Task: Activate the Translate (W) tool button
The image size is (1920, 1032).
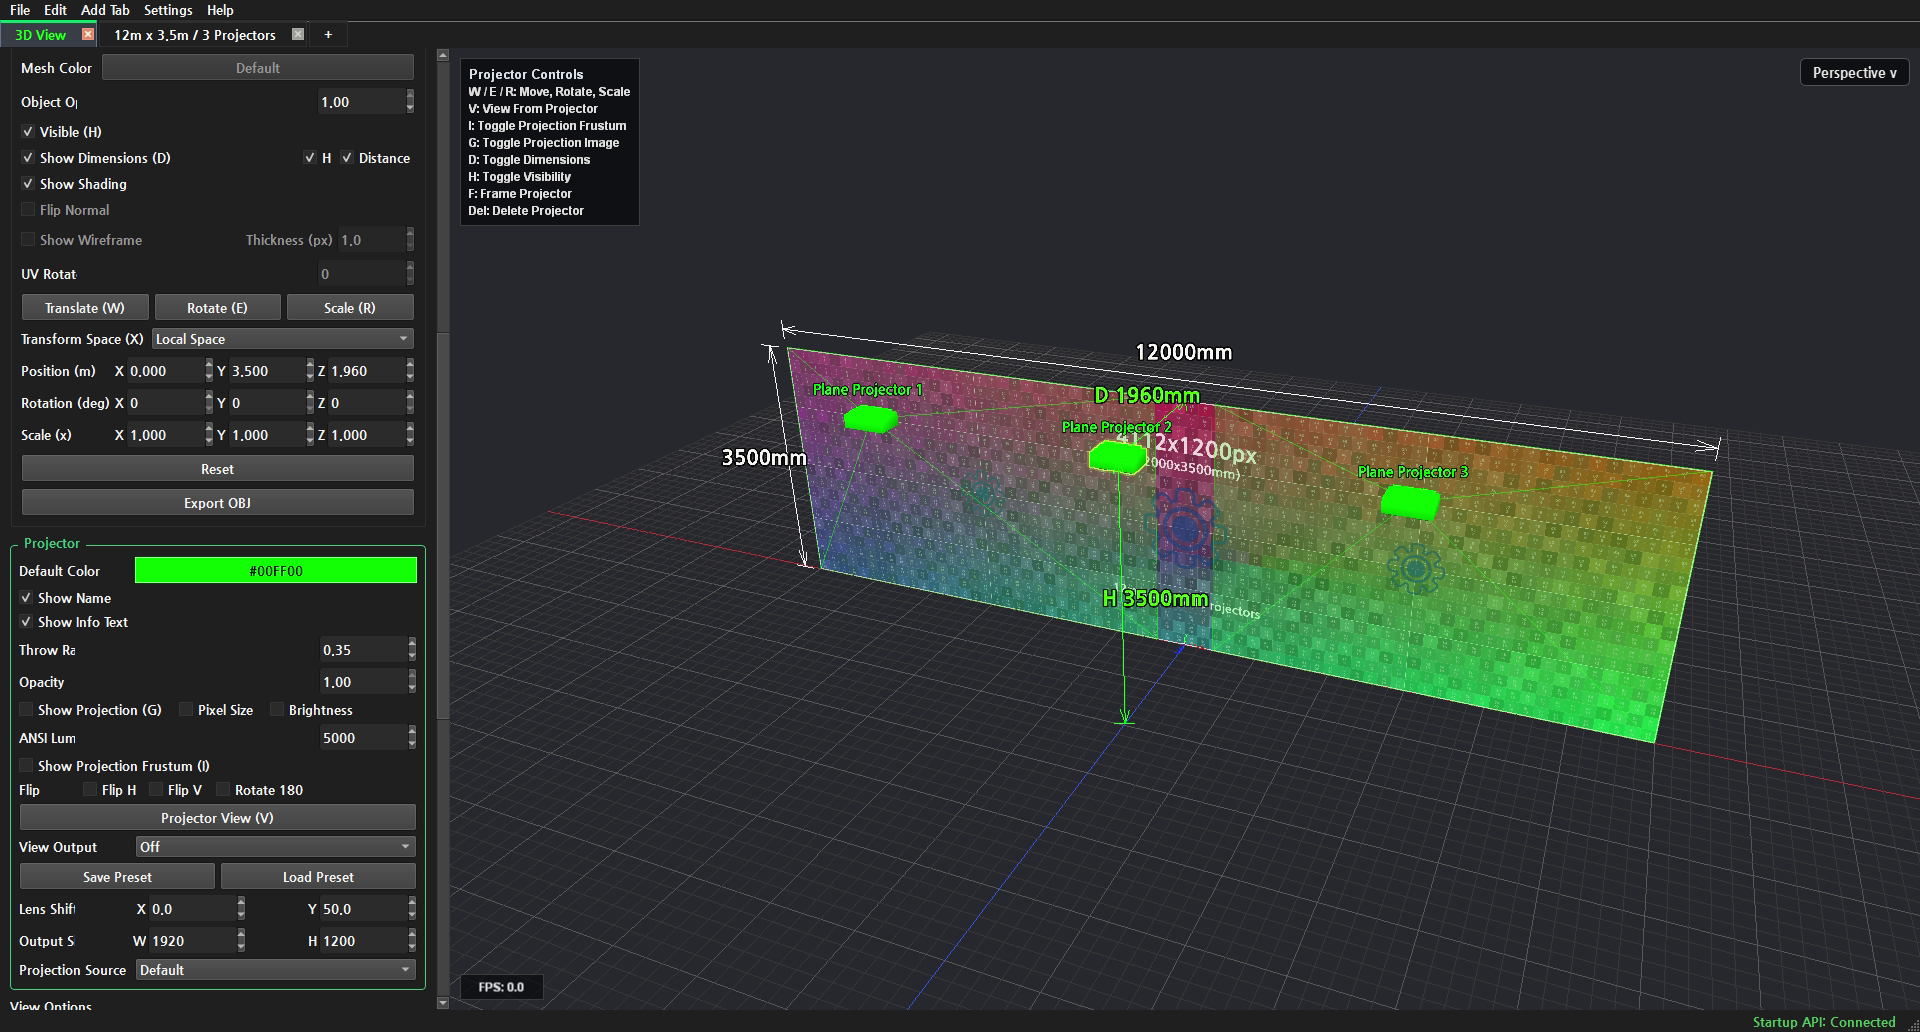Action: [85, 308]
